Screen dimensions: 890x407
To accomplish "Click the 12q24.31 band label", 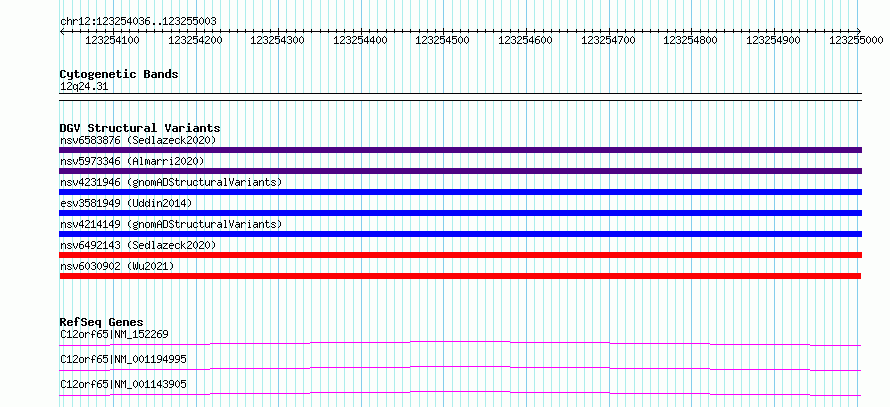I will [x=84, y=87].
